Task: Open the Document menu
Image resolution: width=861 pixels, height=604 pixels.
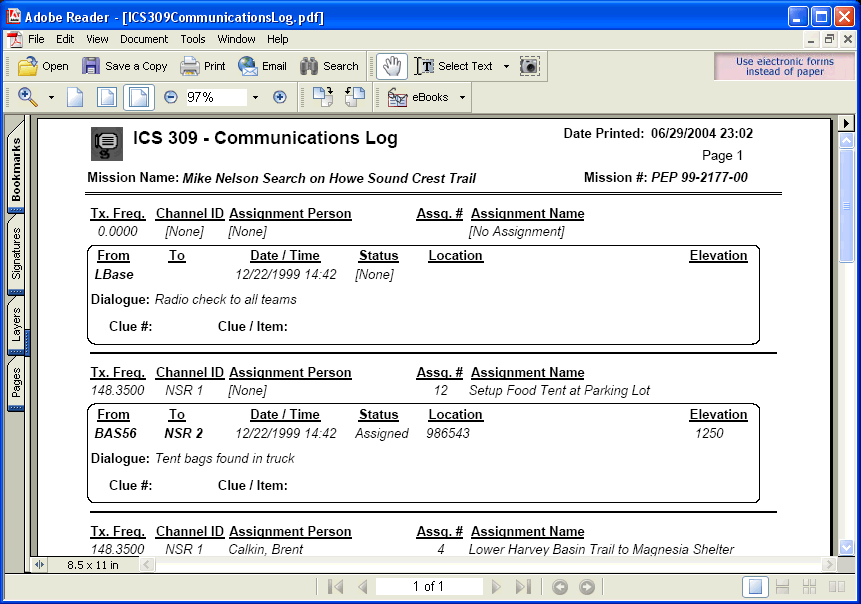Action: (x=144, y=39)
